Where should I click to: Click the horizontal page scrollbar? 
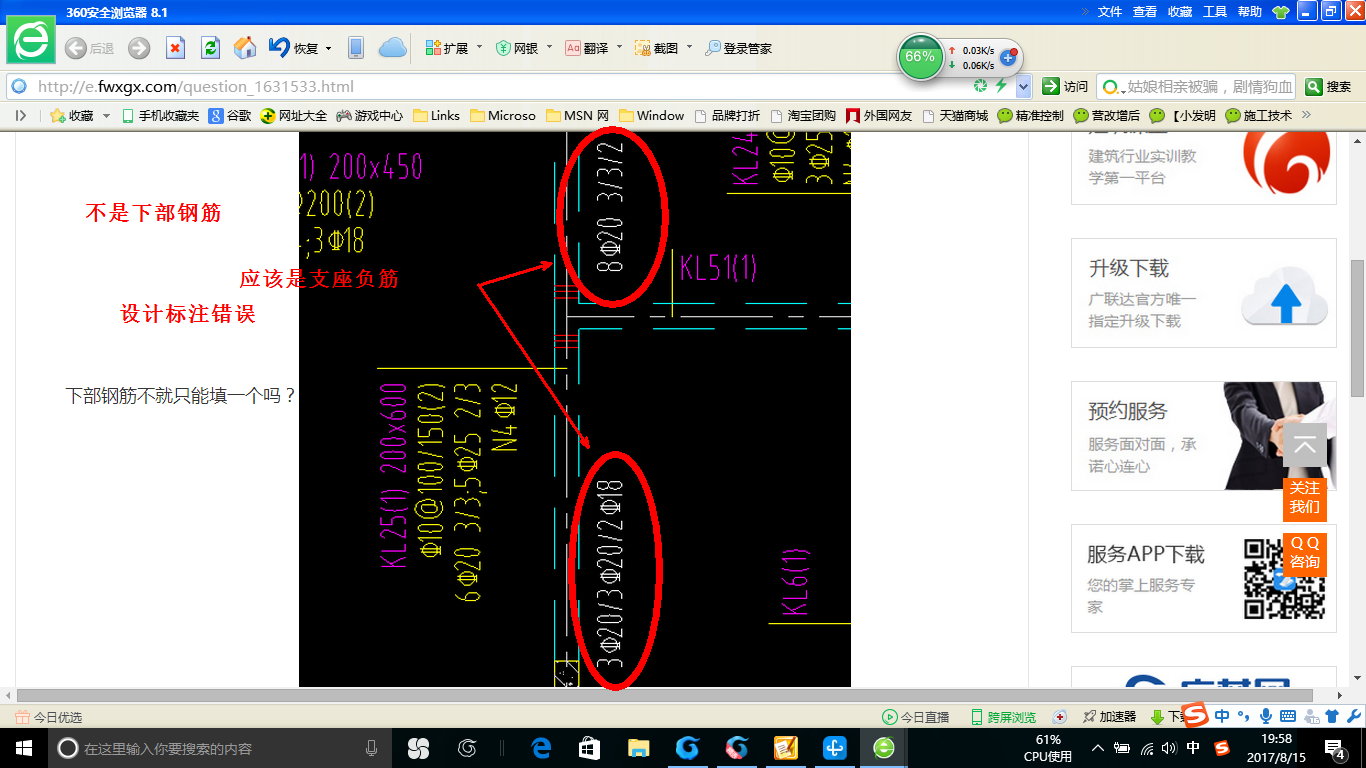(664, 695)
